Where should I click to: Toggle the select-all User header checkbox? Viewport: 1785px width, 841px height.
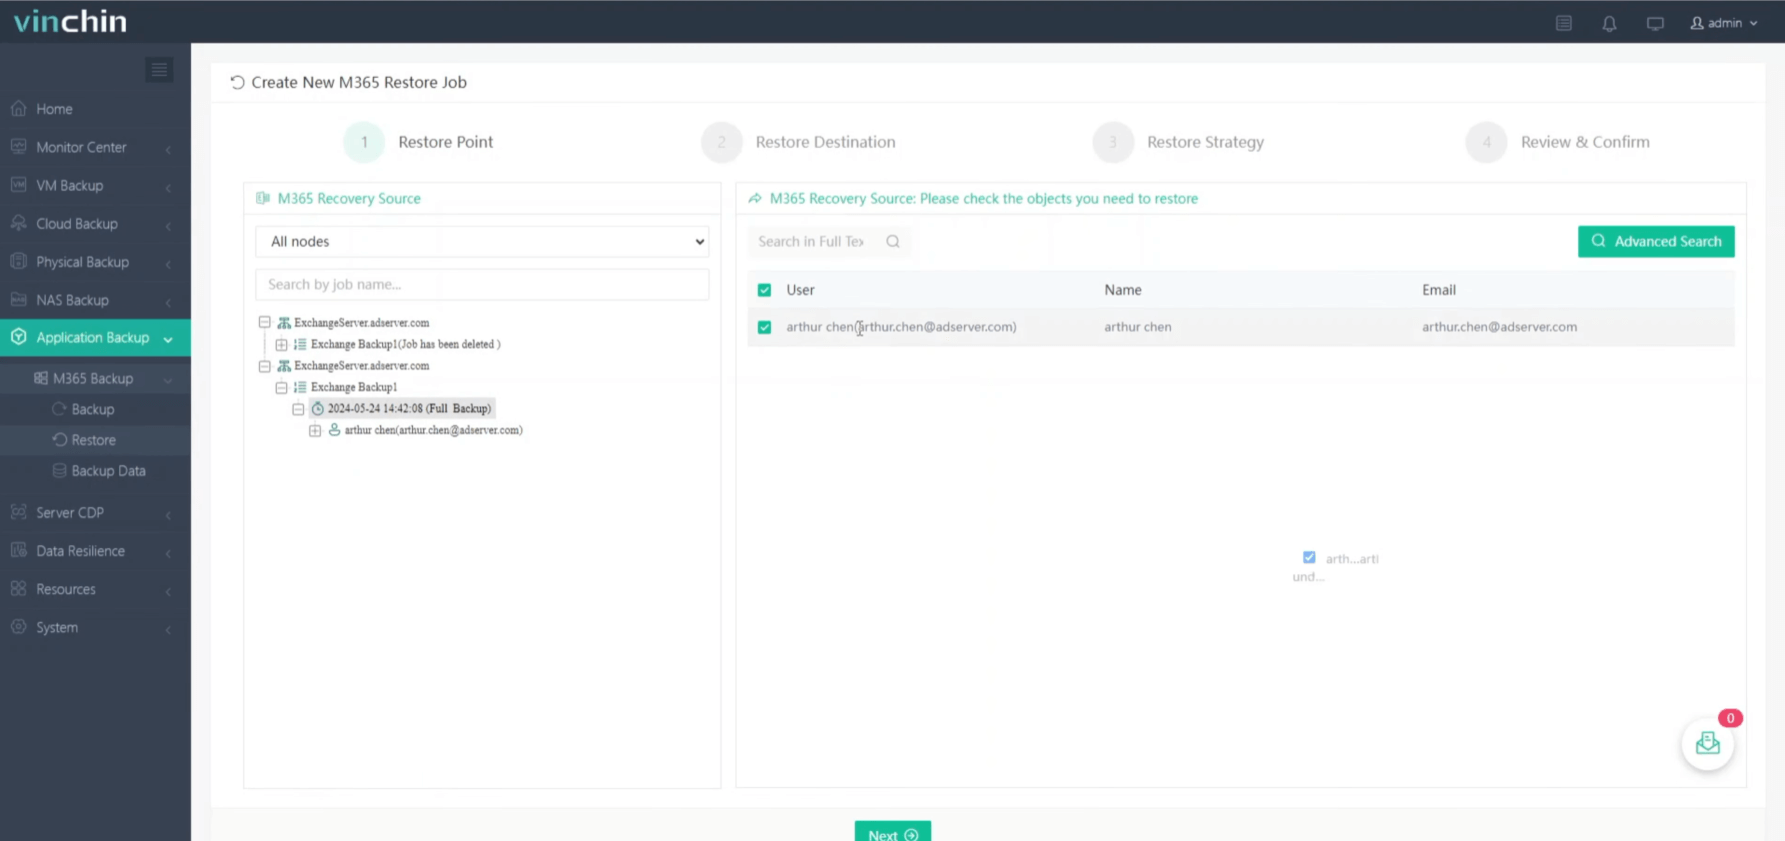pos(764,290)
